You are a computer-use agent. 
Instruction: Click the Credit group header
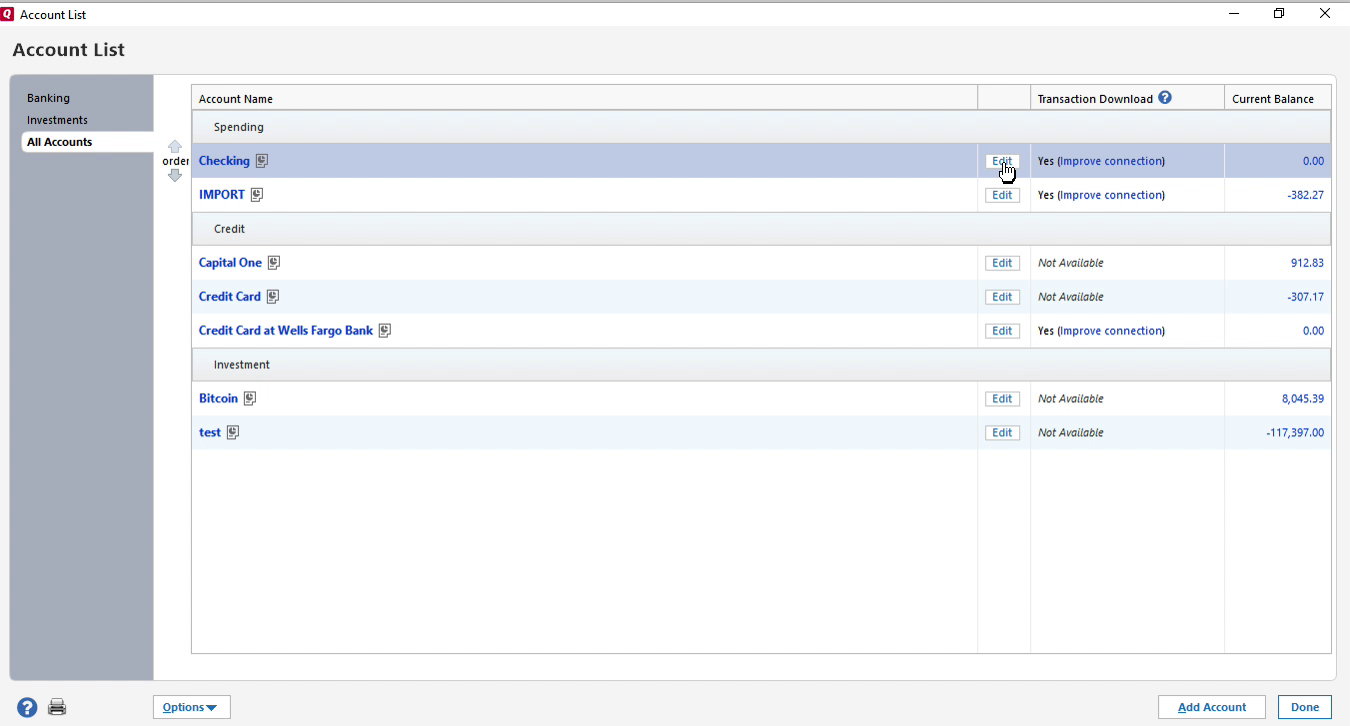click(x=761, y=229)
